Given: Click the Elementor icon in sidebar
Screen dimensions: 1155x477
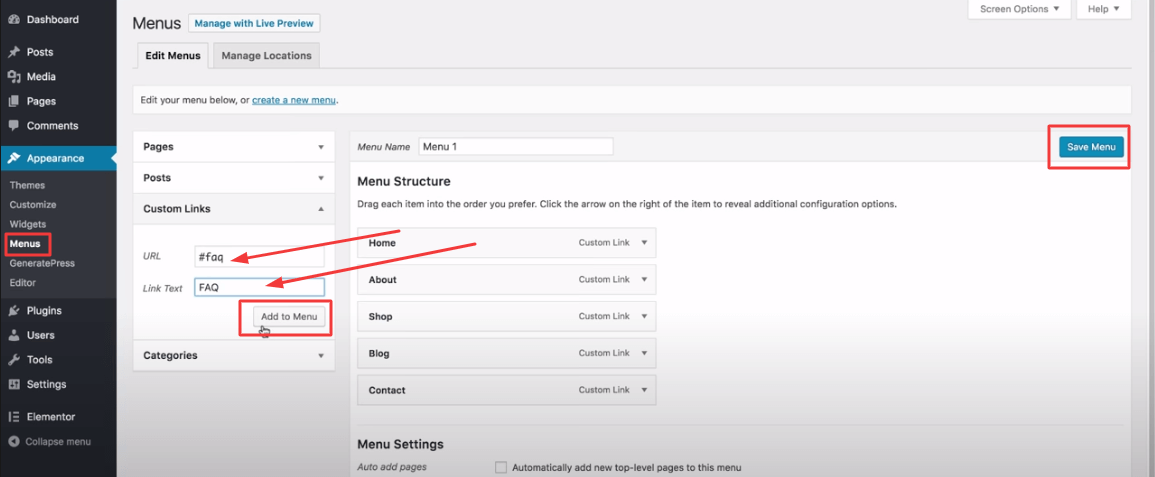Looking at the screenshot, I should (x=14, y=417).
